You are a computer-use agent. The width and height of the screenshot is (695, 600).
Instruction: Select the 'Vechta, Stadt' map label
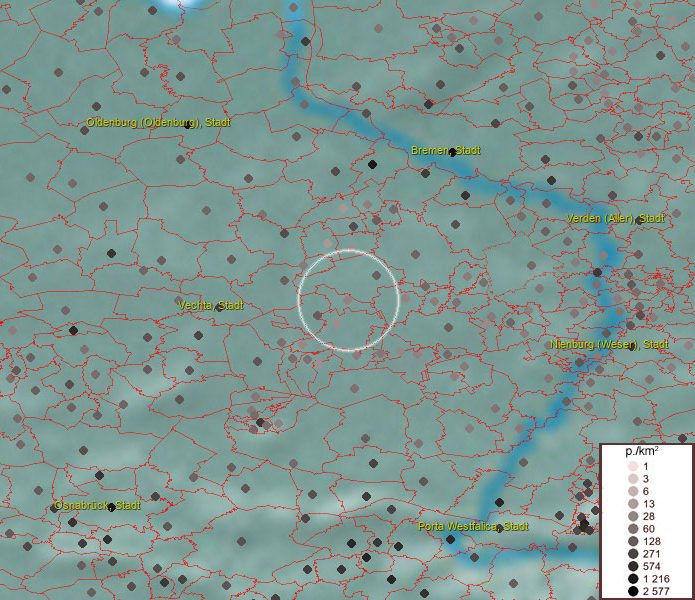tap(211, 305)
